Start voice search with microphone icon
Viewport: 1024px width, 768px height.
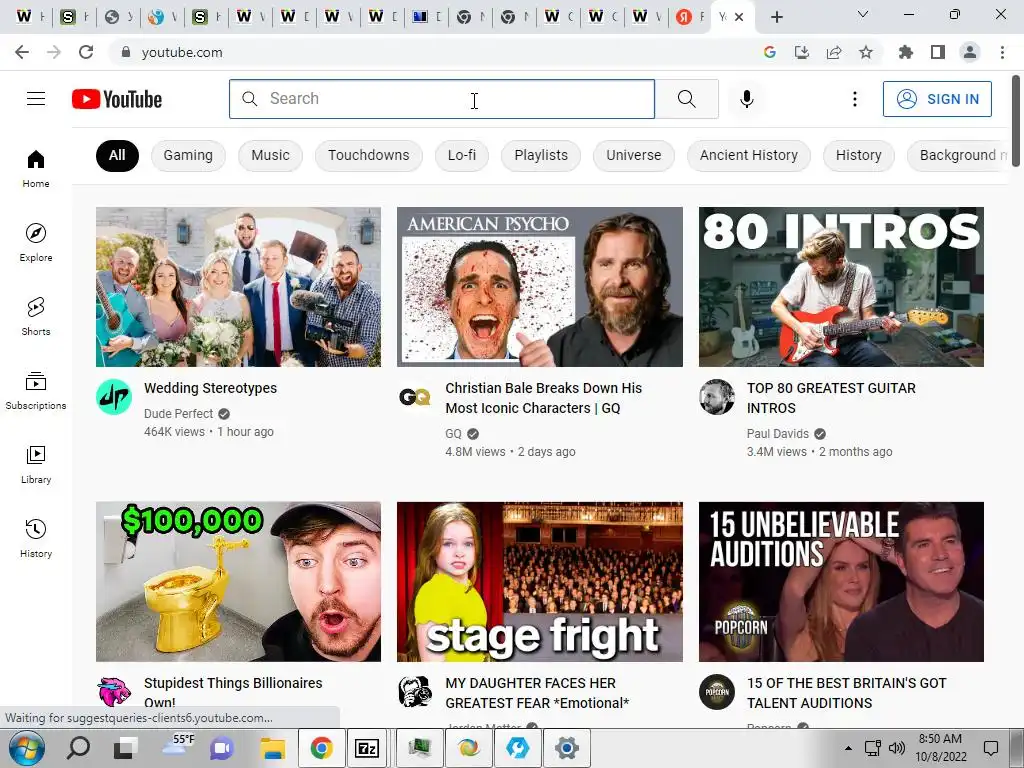[746, 99]
